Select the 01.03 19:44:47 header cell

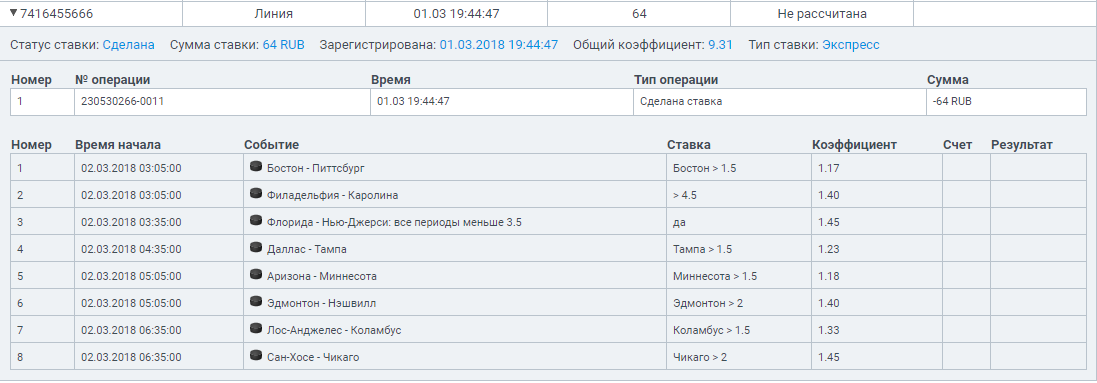pyautogui.click(x=456, y=13)
